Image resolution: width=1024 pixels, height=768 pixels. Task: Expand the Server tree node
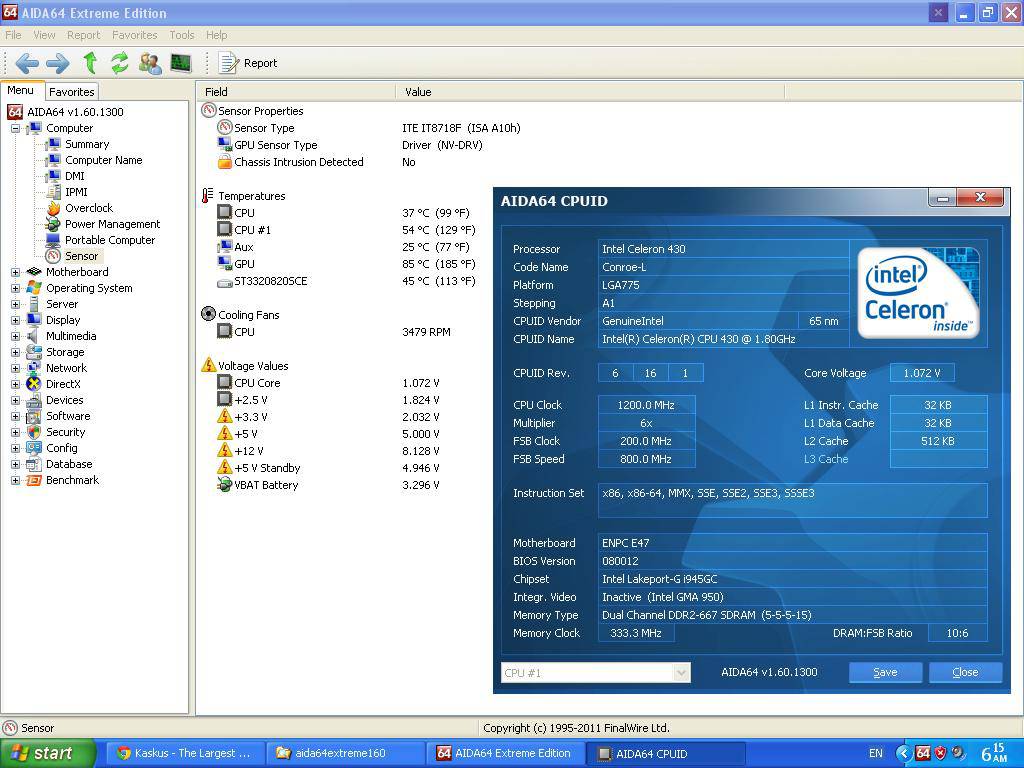tap(15, 304)
